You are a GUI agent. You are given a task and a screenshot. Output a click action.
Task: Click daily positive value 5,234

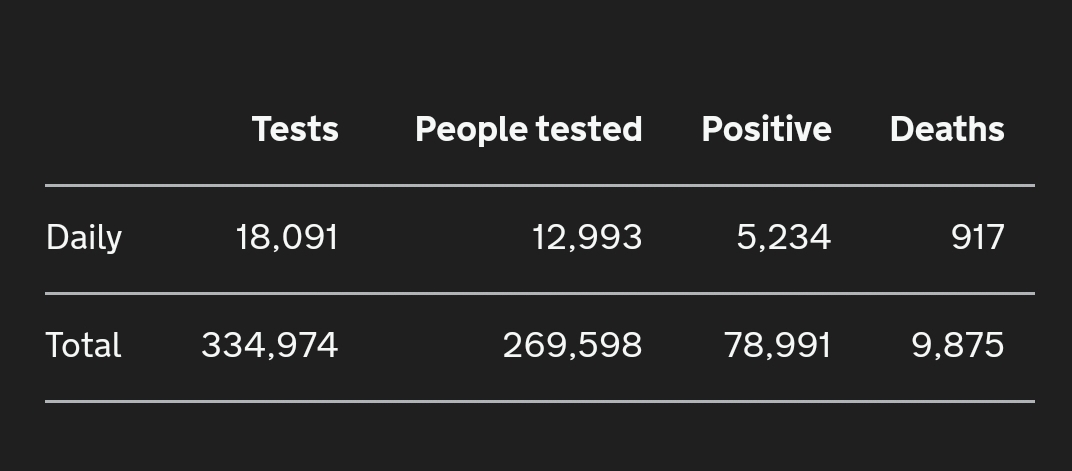point(783,238)
